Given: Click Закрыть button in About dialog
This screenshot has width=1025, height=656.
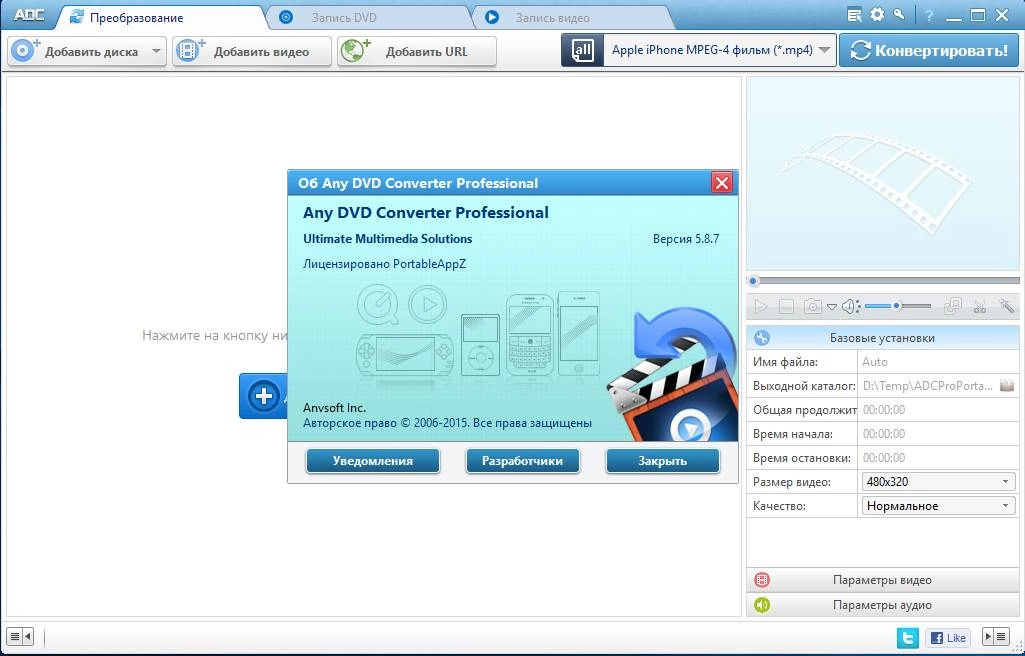Looking at the screenshot, I should [x=662, y=461].
